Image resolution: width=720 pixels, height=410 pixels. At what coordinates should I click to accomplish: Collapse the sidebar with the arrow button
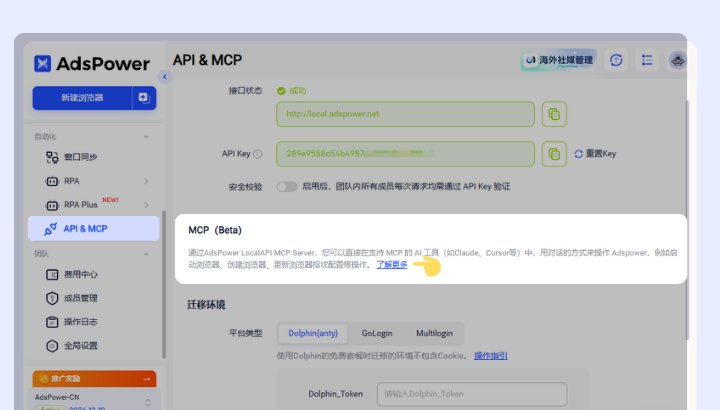tap(165, 77)
